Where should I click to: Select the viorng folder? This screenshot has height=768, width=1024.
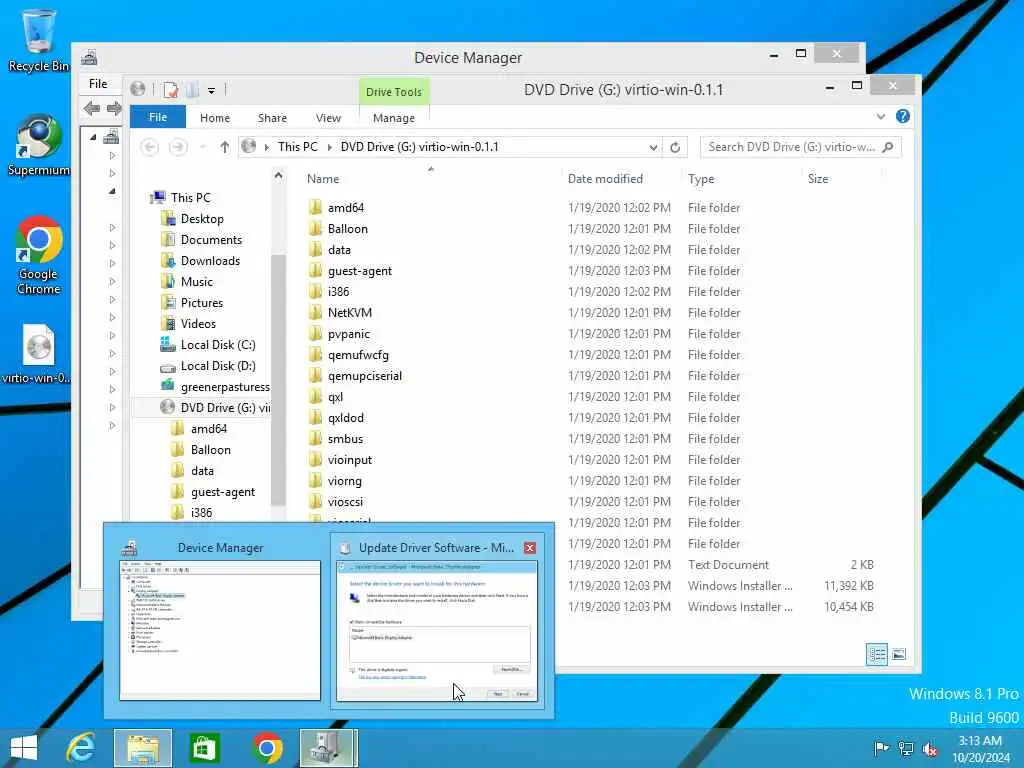pyautogui.click(x=344, y=481)
